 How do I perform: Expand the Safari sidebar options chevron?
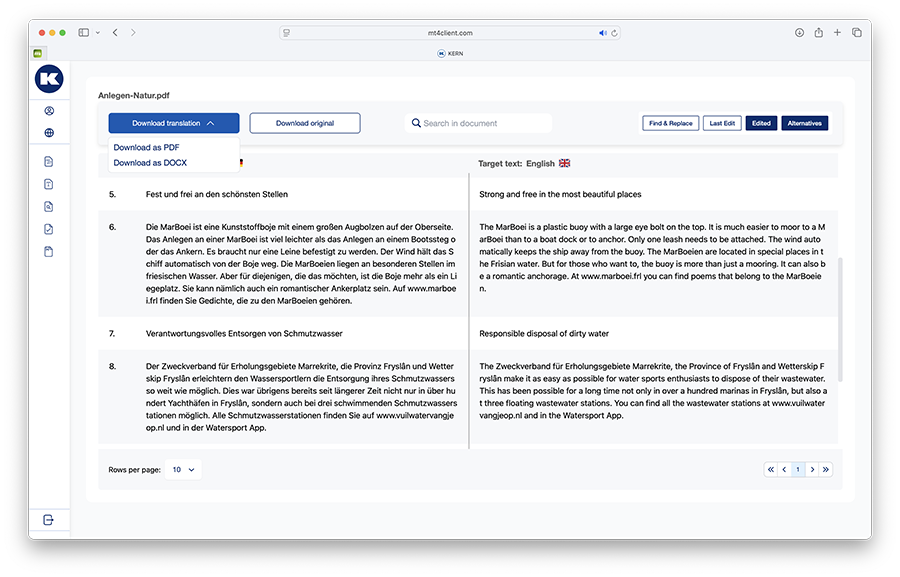pos(98,33)
